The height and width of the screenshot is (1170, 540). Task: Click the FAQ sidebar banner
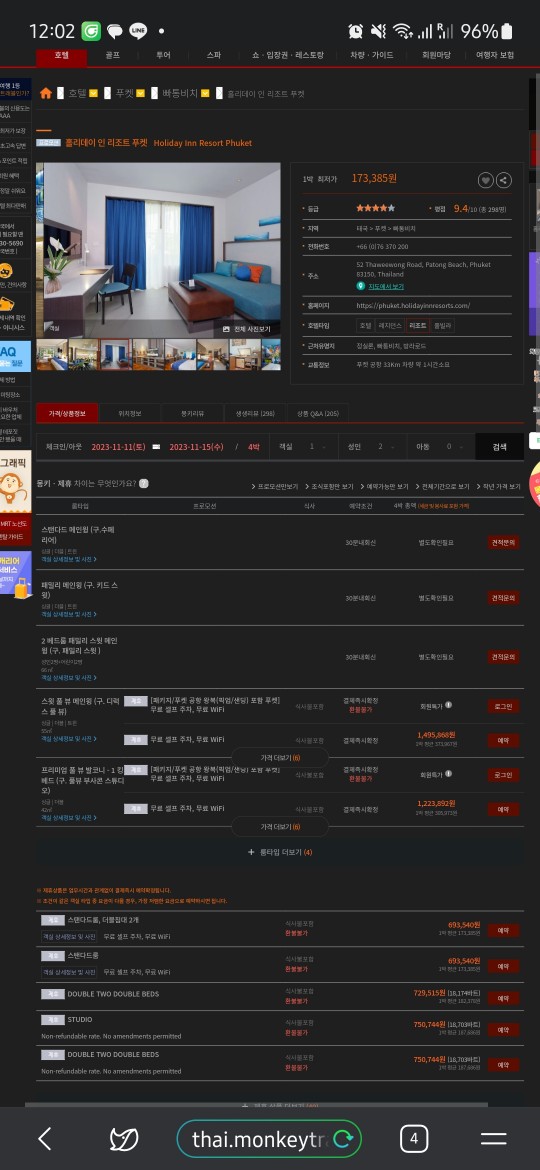[16, 356]
